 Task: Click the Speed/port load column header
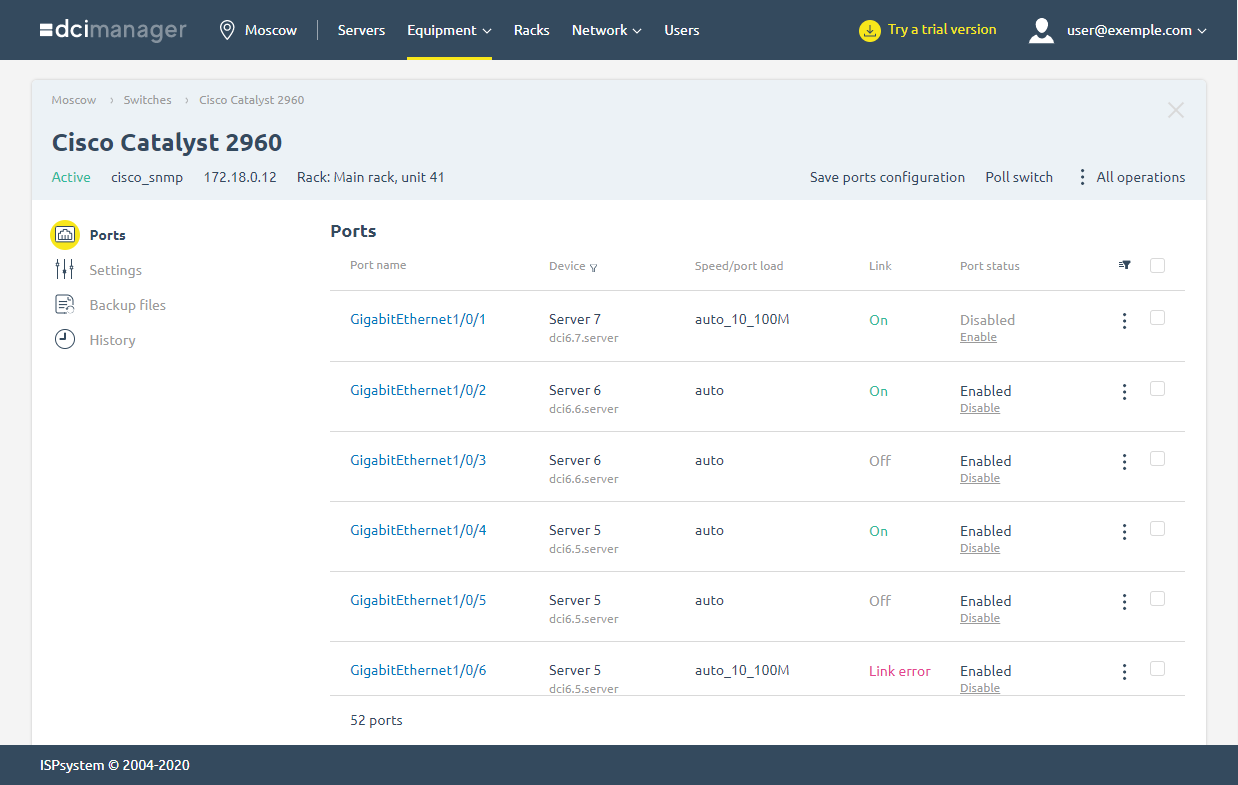(739, 266)
